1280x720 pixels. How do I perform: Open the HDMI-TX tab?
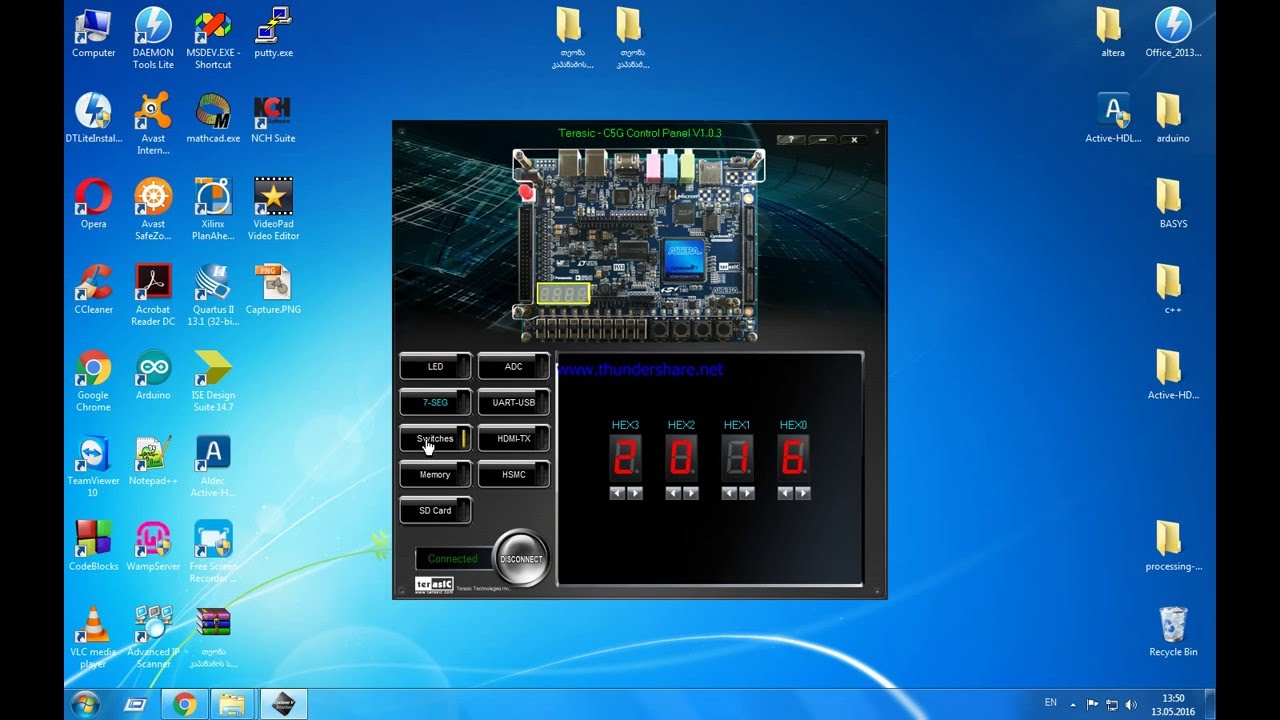pyautogui.click(x=513, y=439)
